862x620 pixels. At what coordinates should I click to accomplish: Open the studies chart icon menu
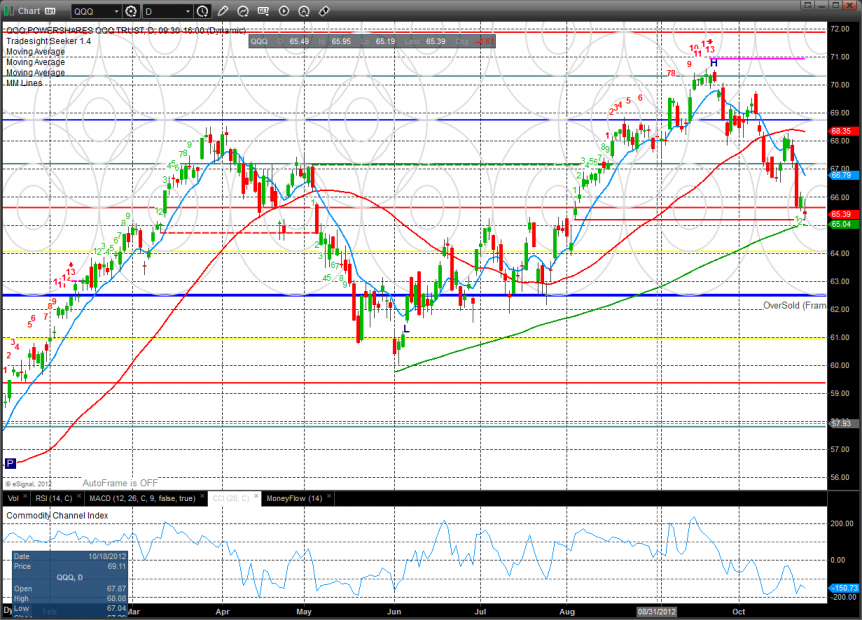coord(243,11)
